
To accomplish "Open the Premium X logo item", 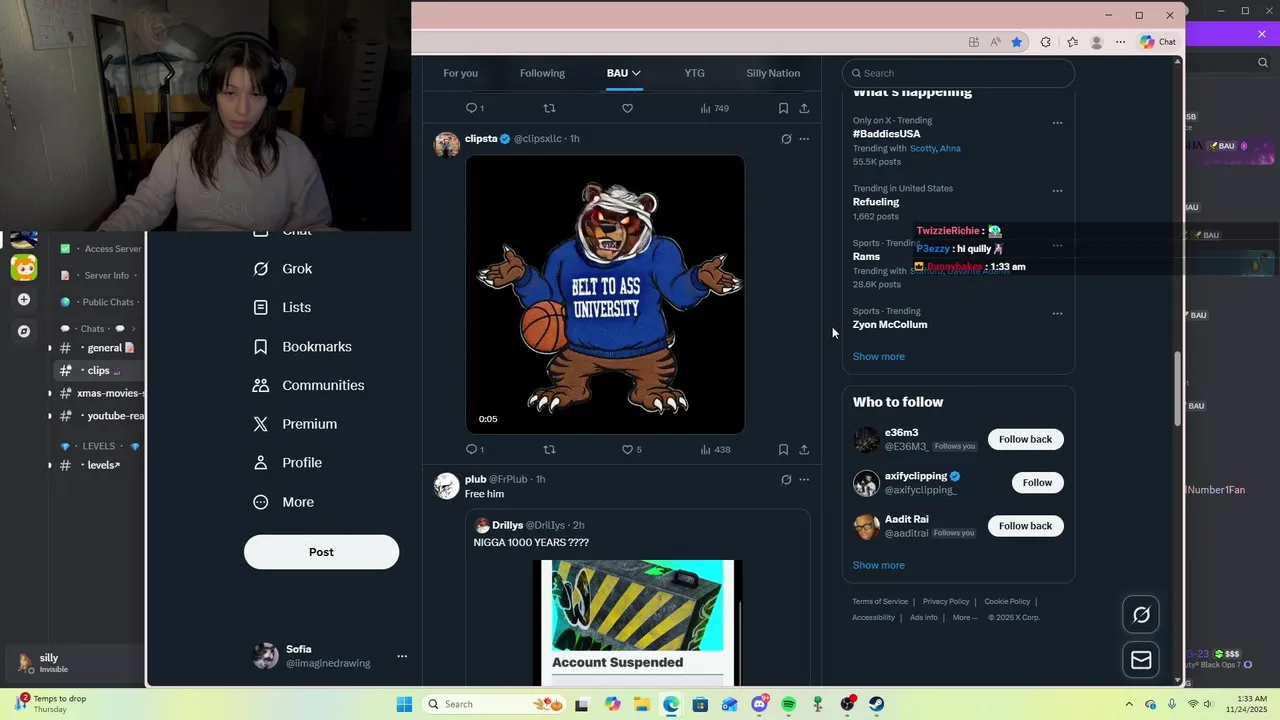I will coord(261,424).
